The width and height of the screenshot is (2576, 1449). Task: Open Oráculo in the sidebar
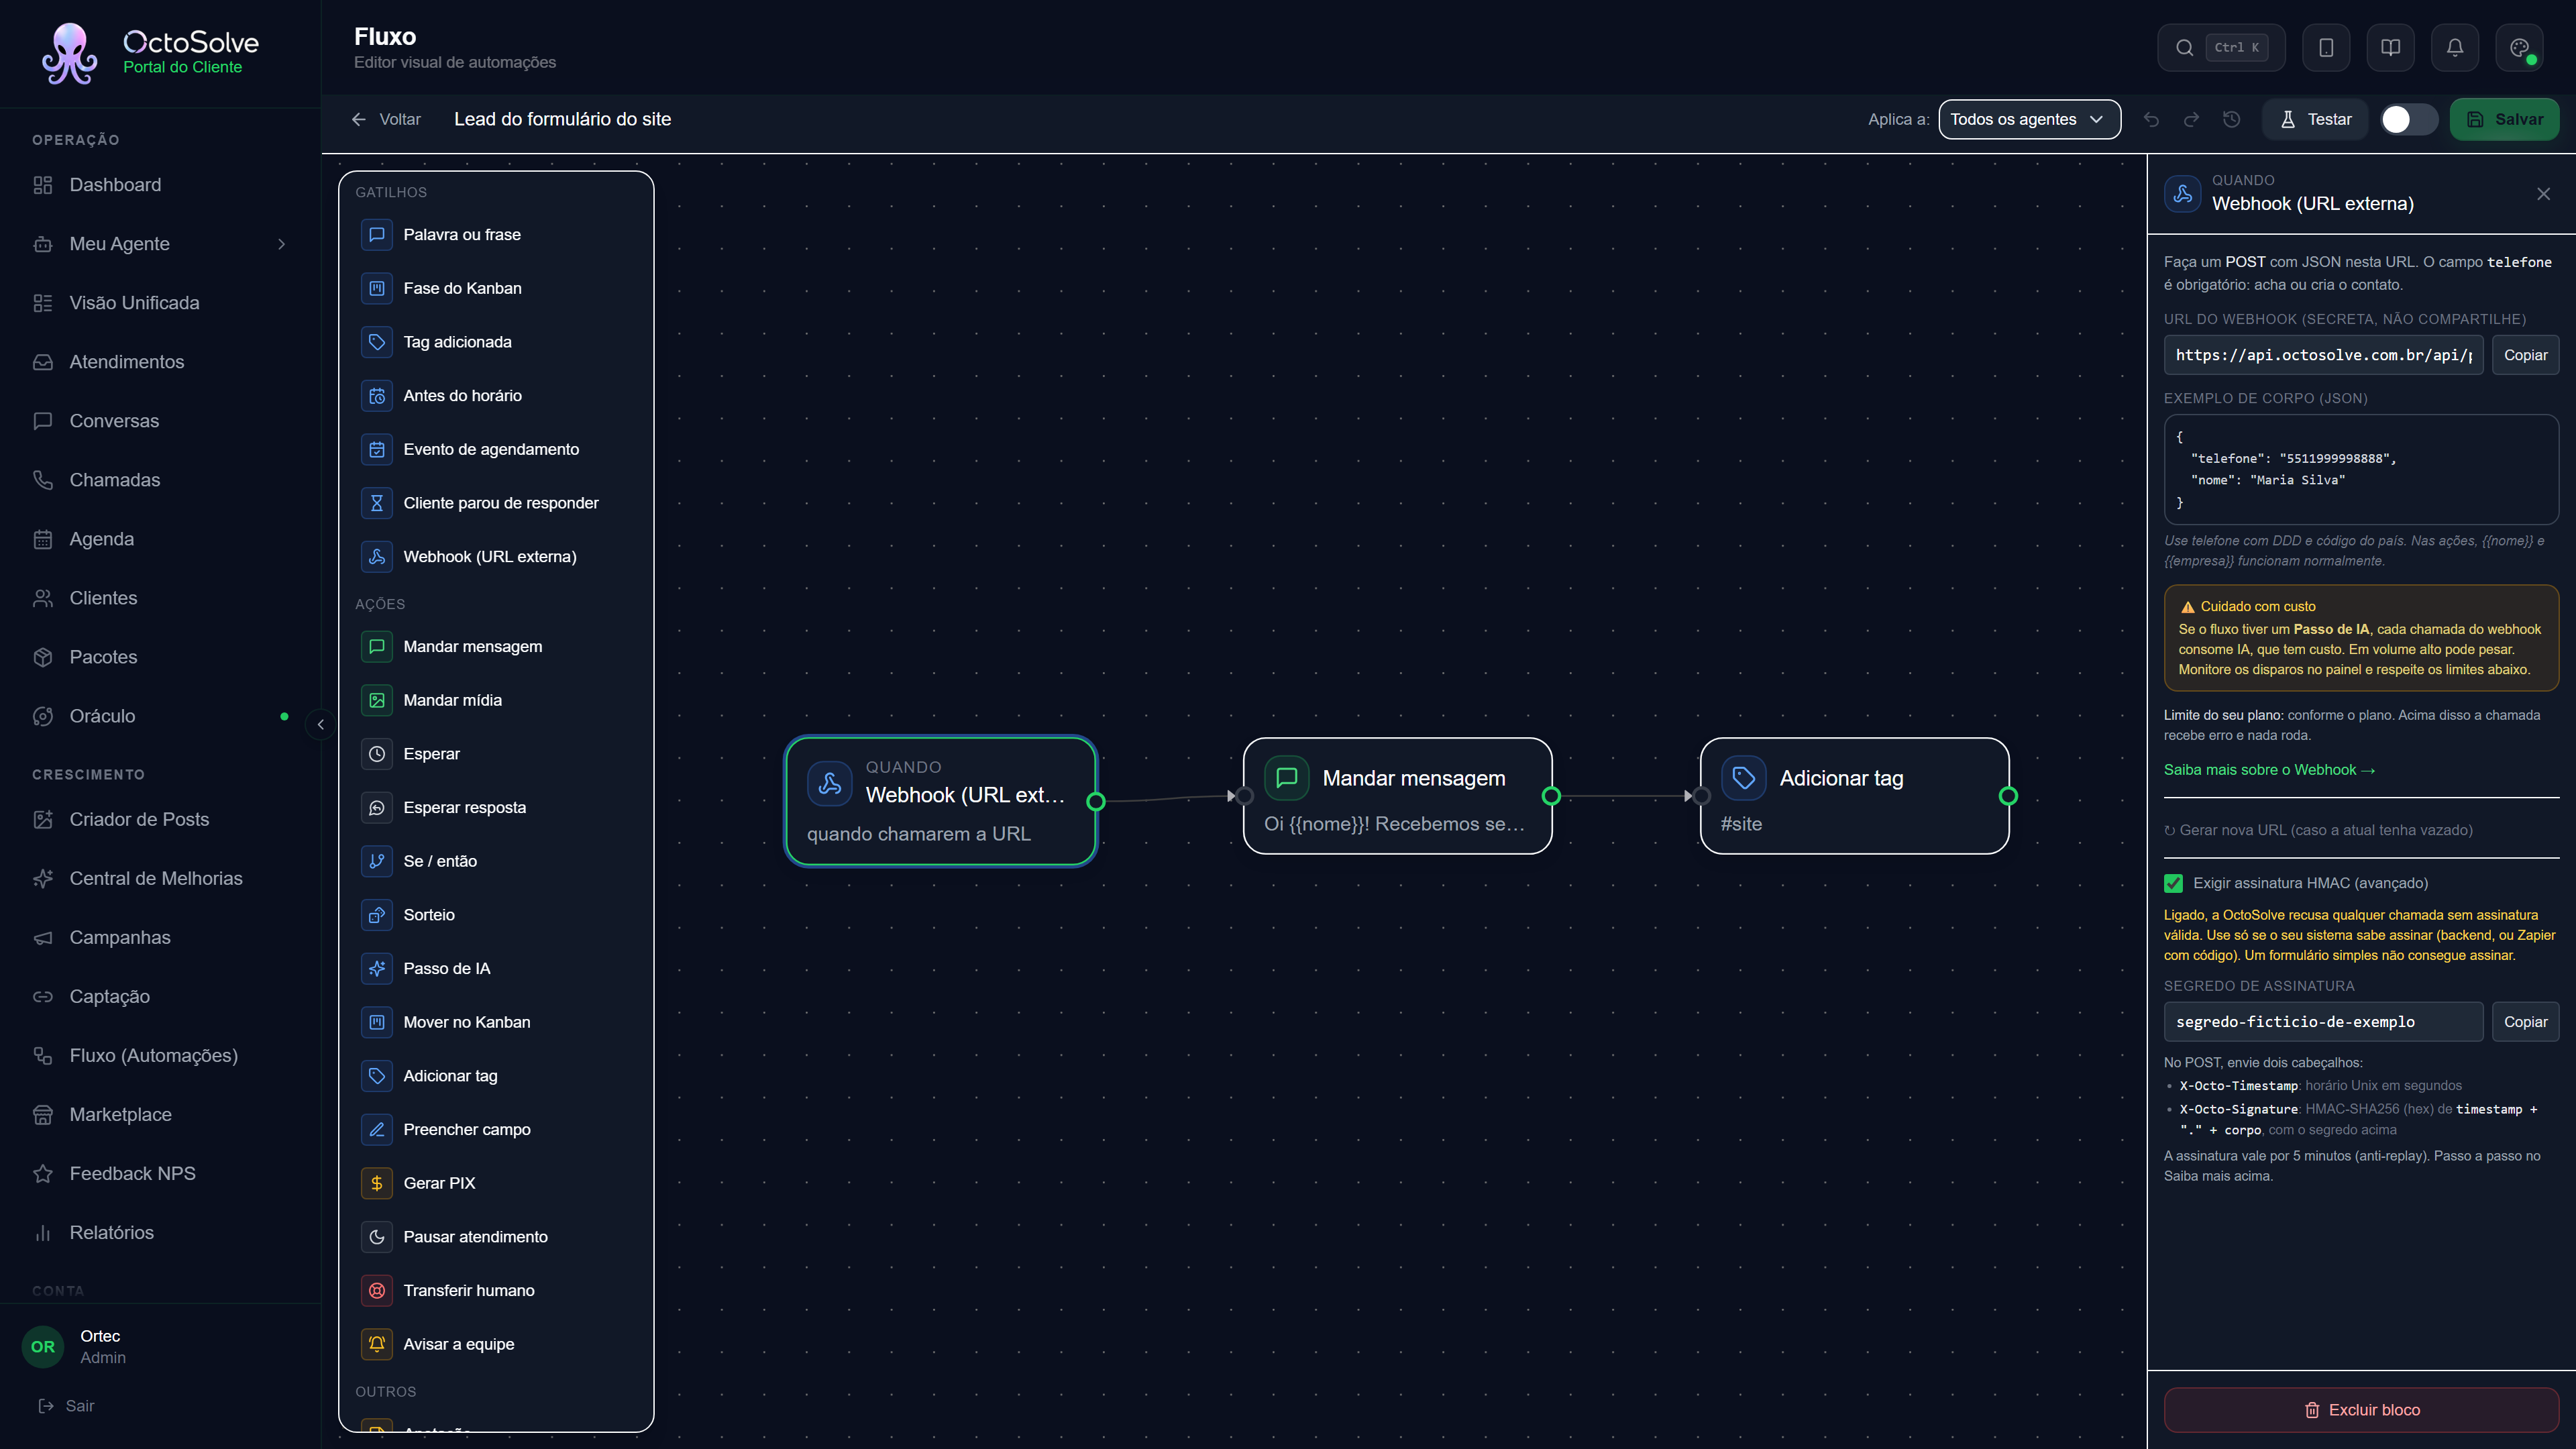coord(160,716)
